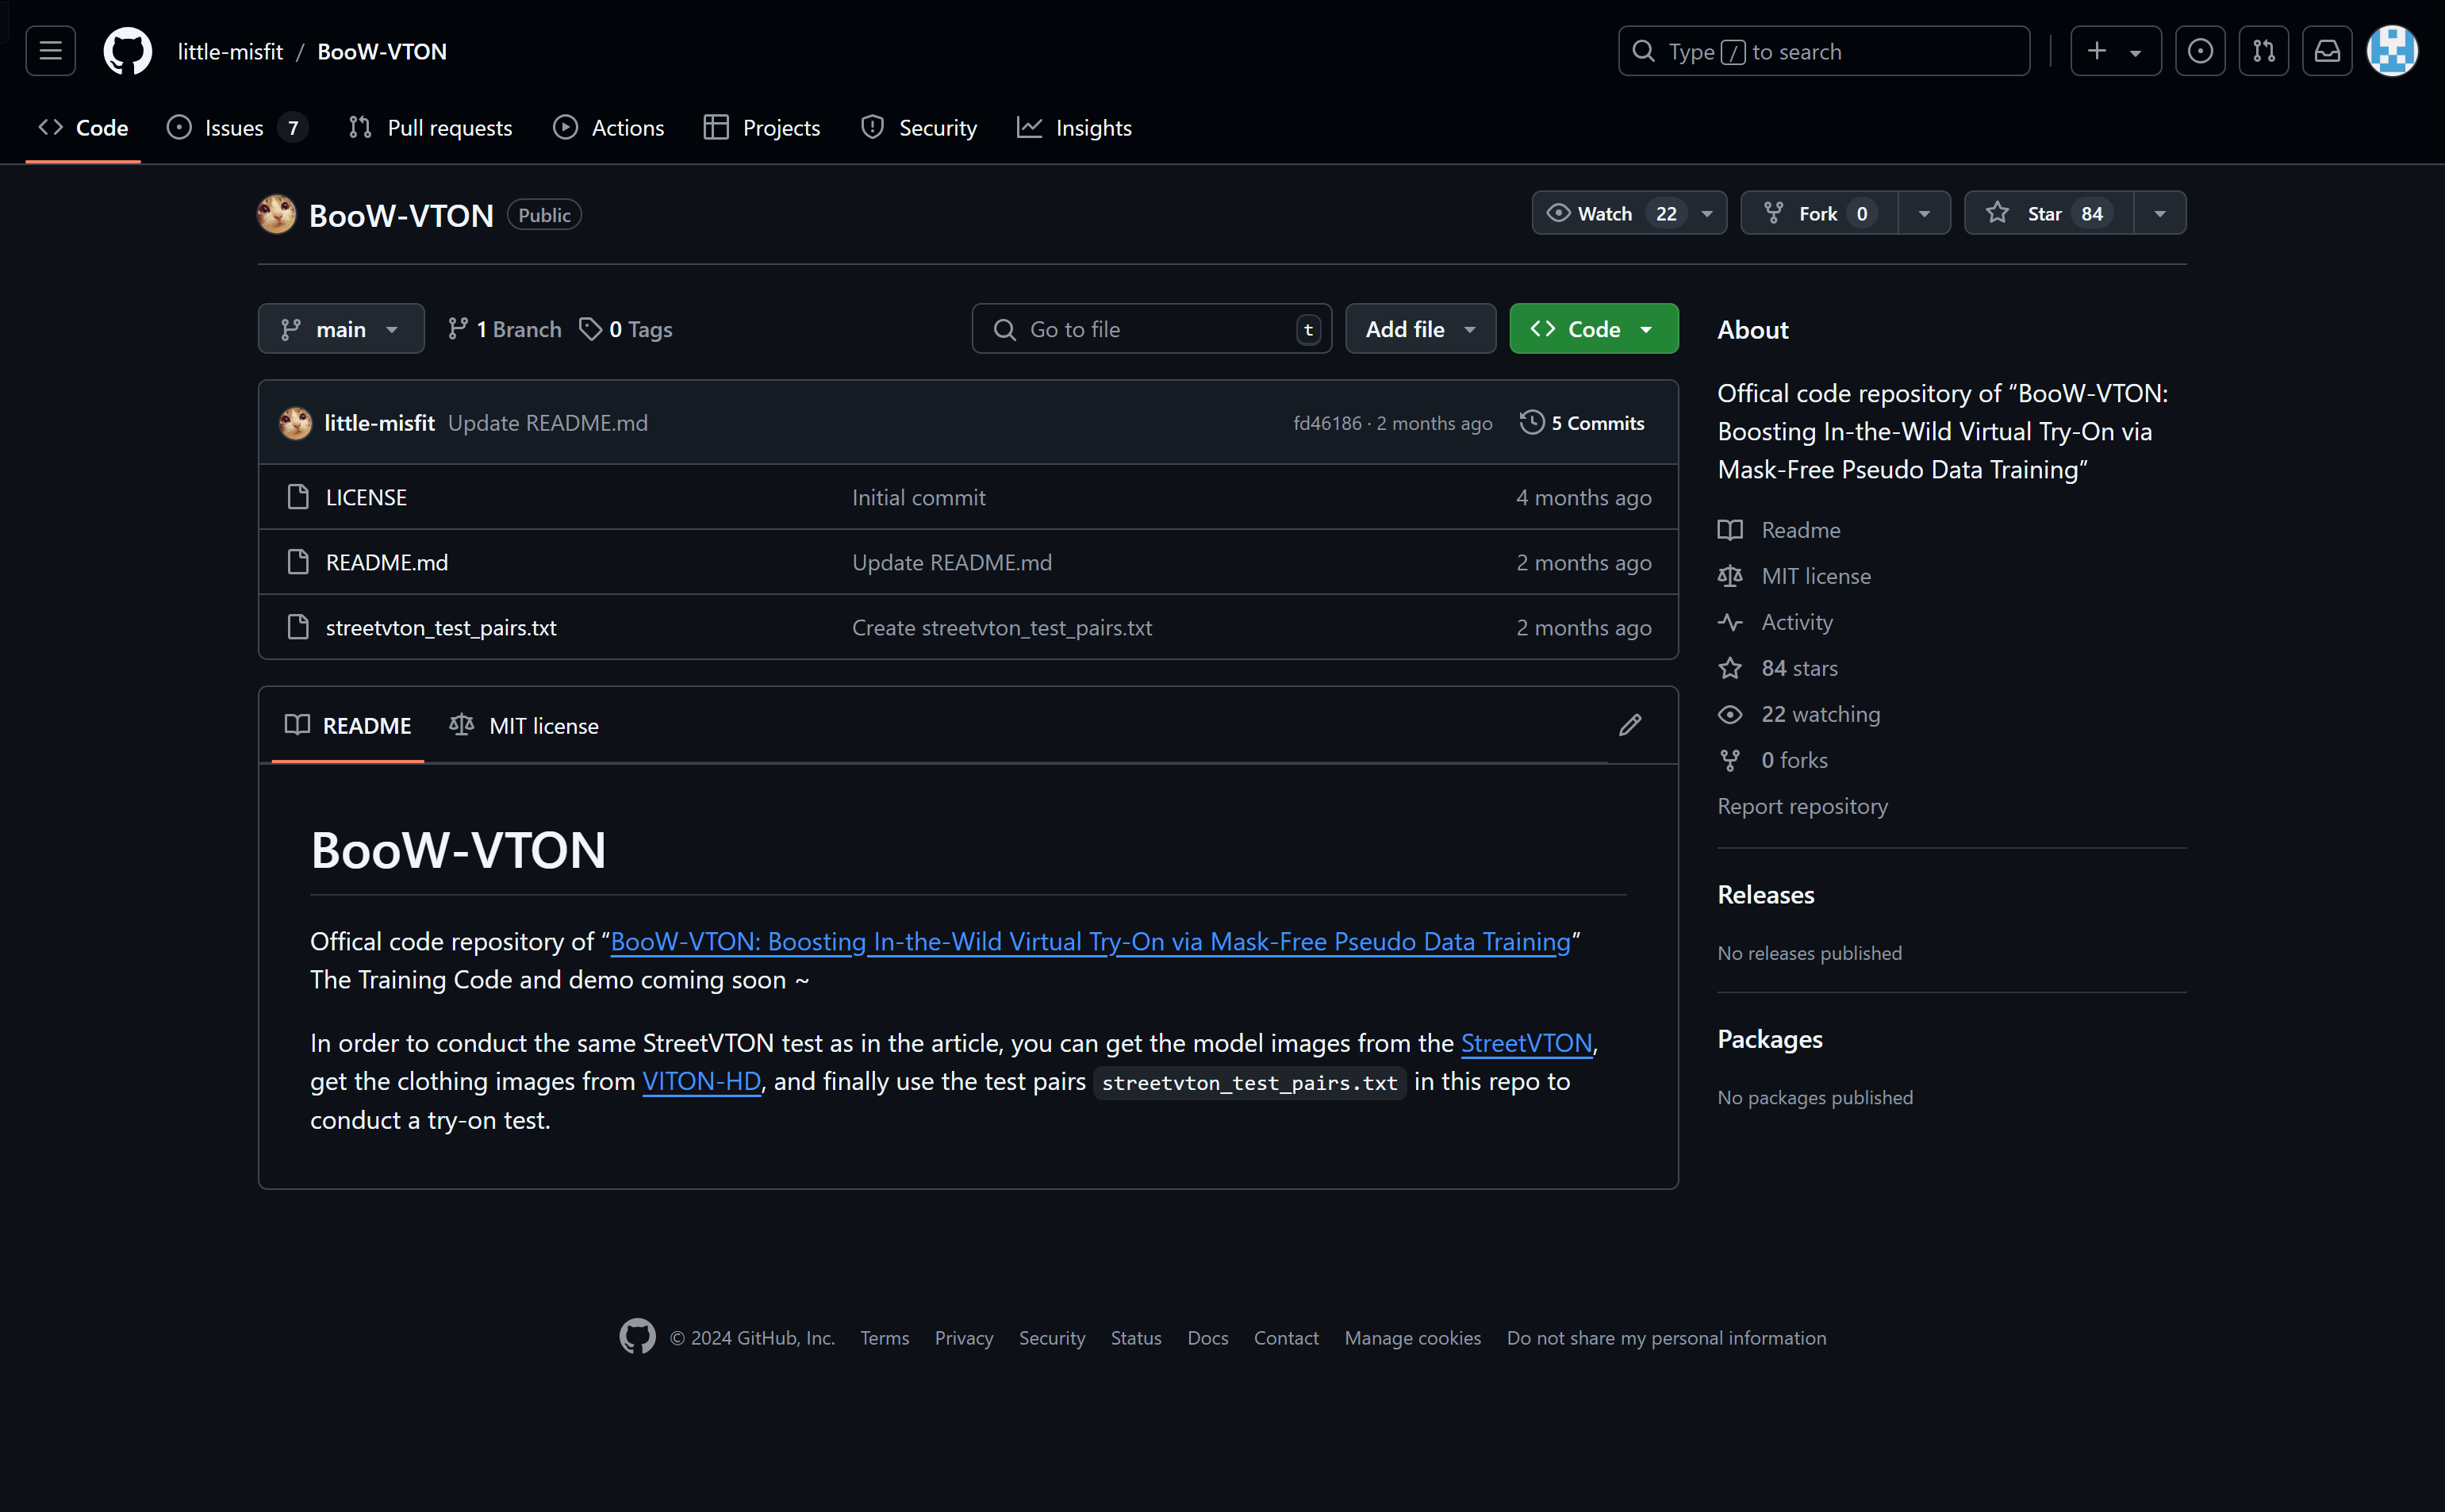This screenshot has width=2445, height=1512.
Task: Open the streetvton_test_pairs.txt file name
Action: [x=441, y=627]
